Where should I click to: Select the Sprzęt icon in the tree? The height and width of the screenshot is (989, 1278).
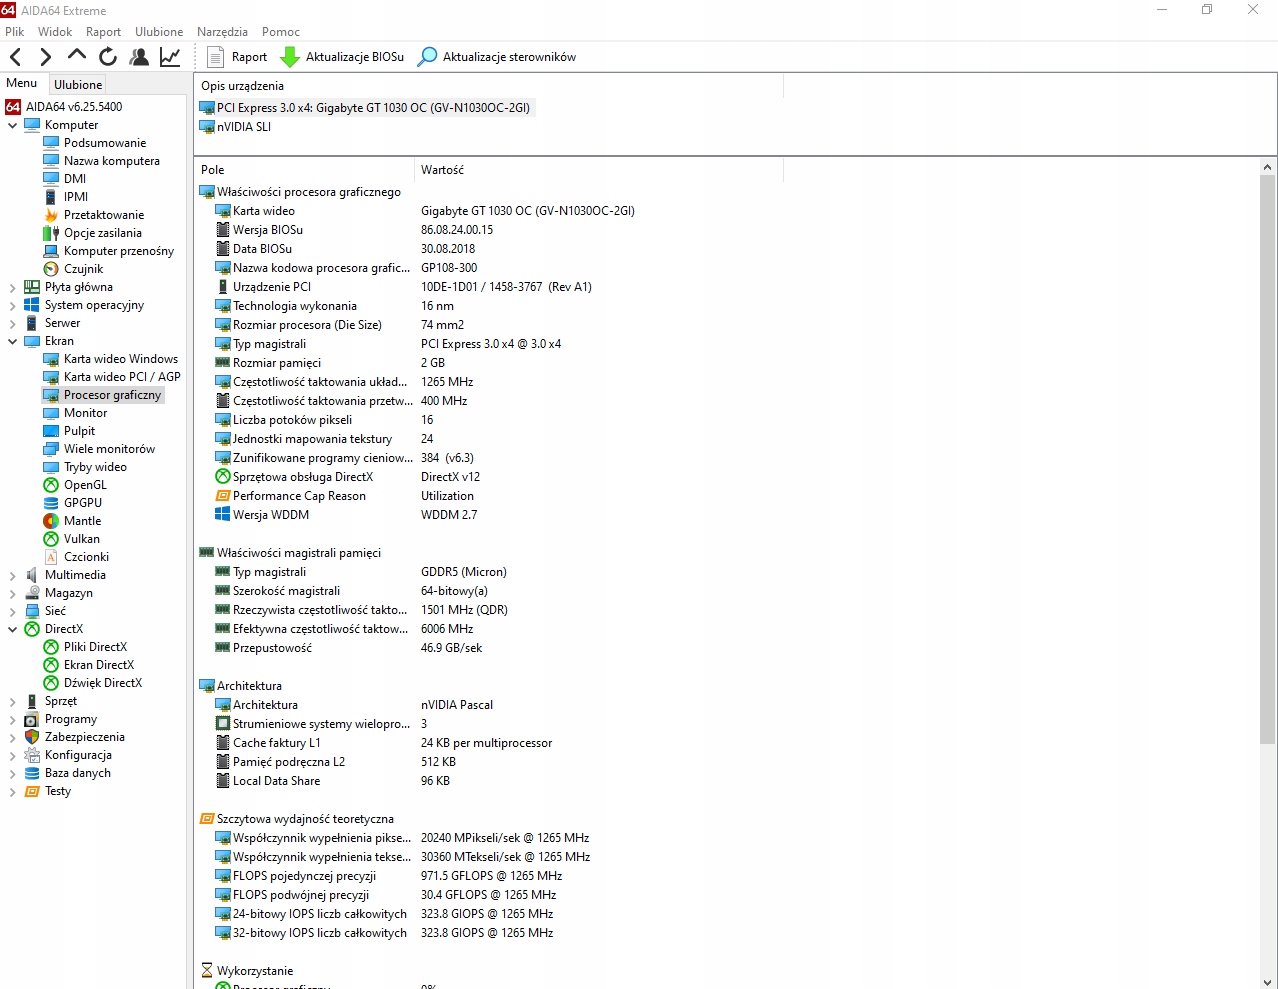tap(32, 701)
